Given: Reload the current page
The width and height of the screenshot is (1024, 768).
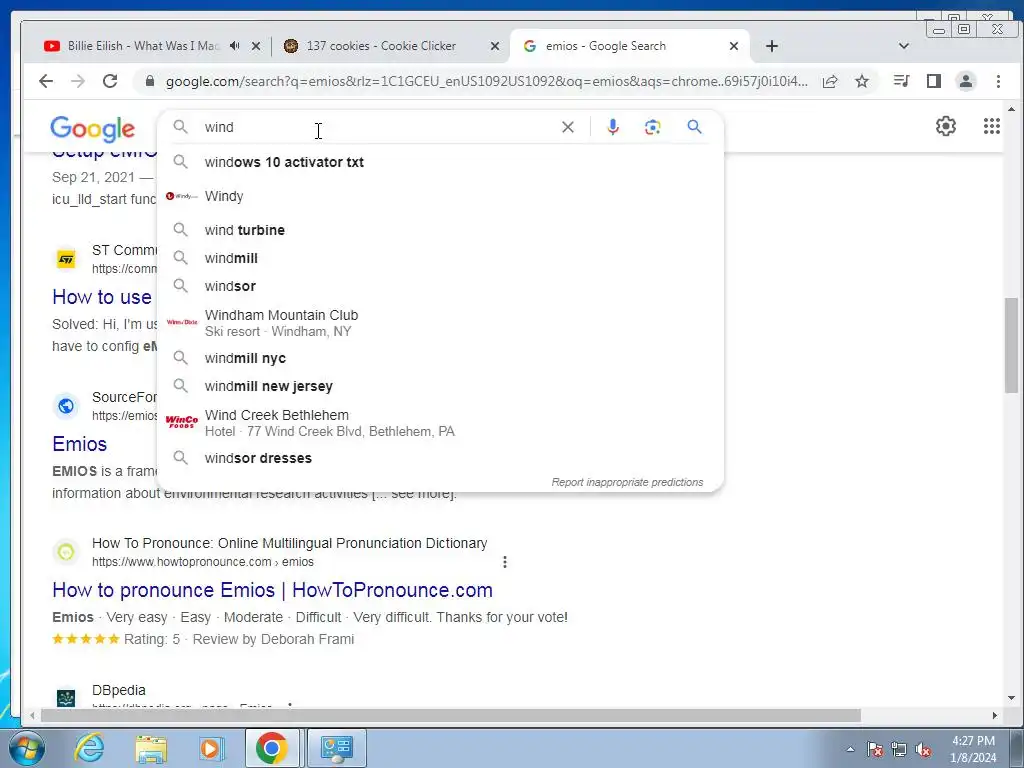Looking at the screenshot, I should point(110,81).
